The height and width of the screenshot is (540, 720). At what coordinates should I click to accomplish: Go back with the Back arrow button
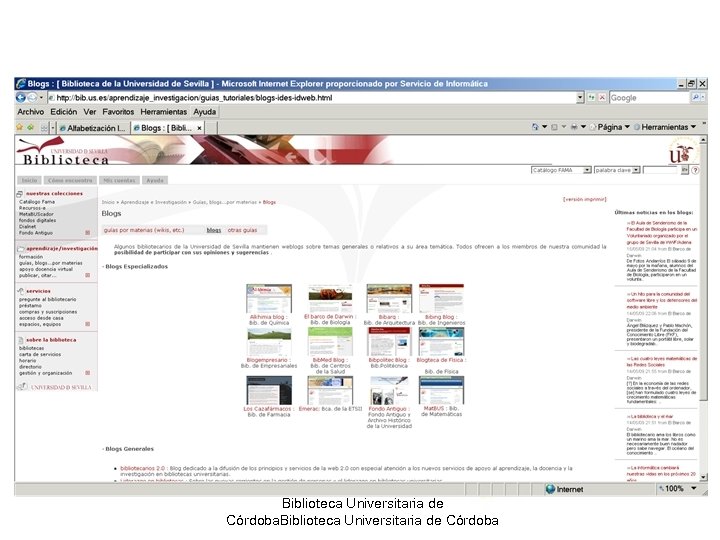tap(21, 97)
